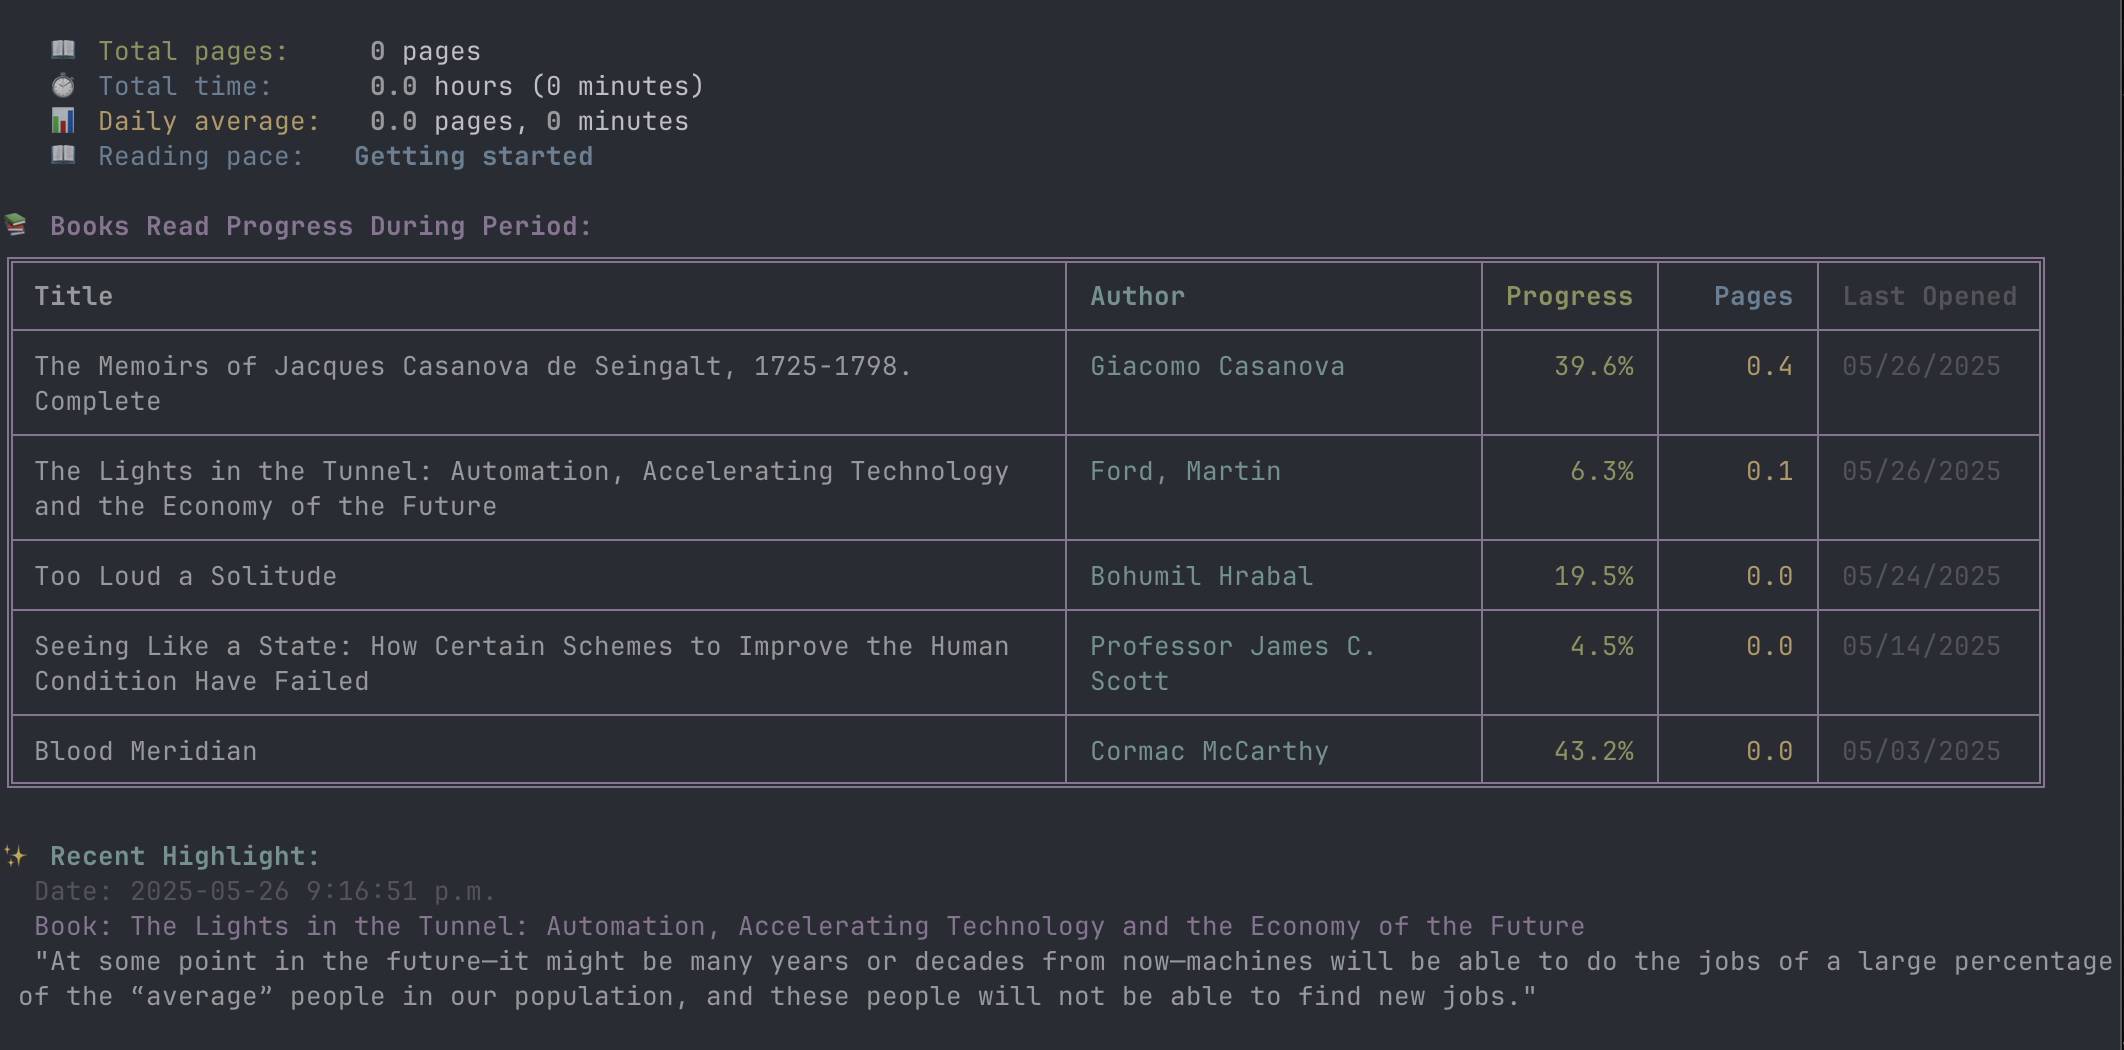
Task: Click author Professor James C. Scott
Action: (x=1232, y=663)
